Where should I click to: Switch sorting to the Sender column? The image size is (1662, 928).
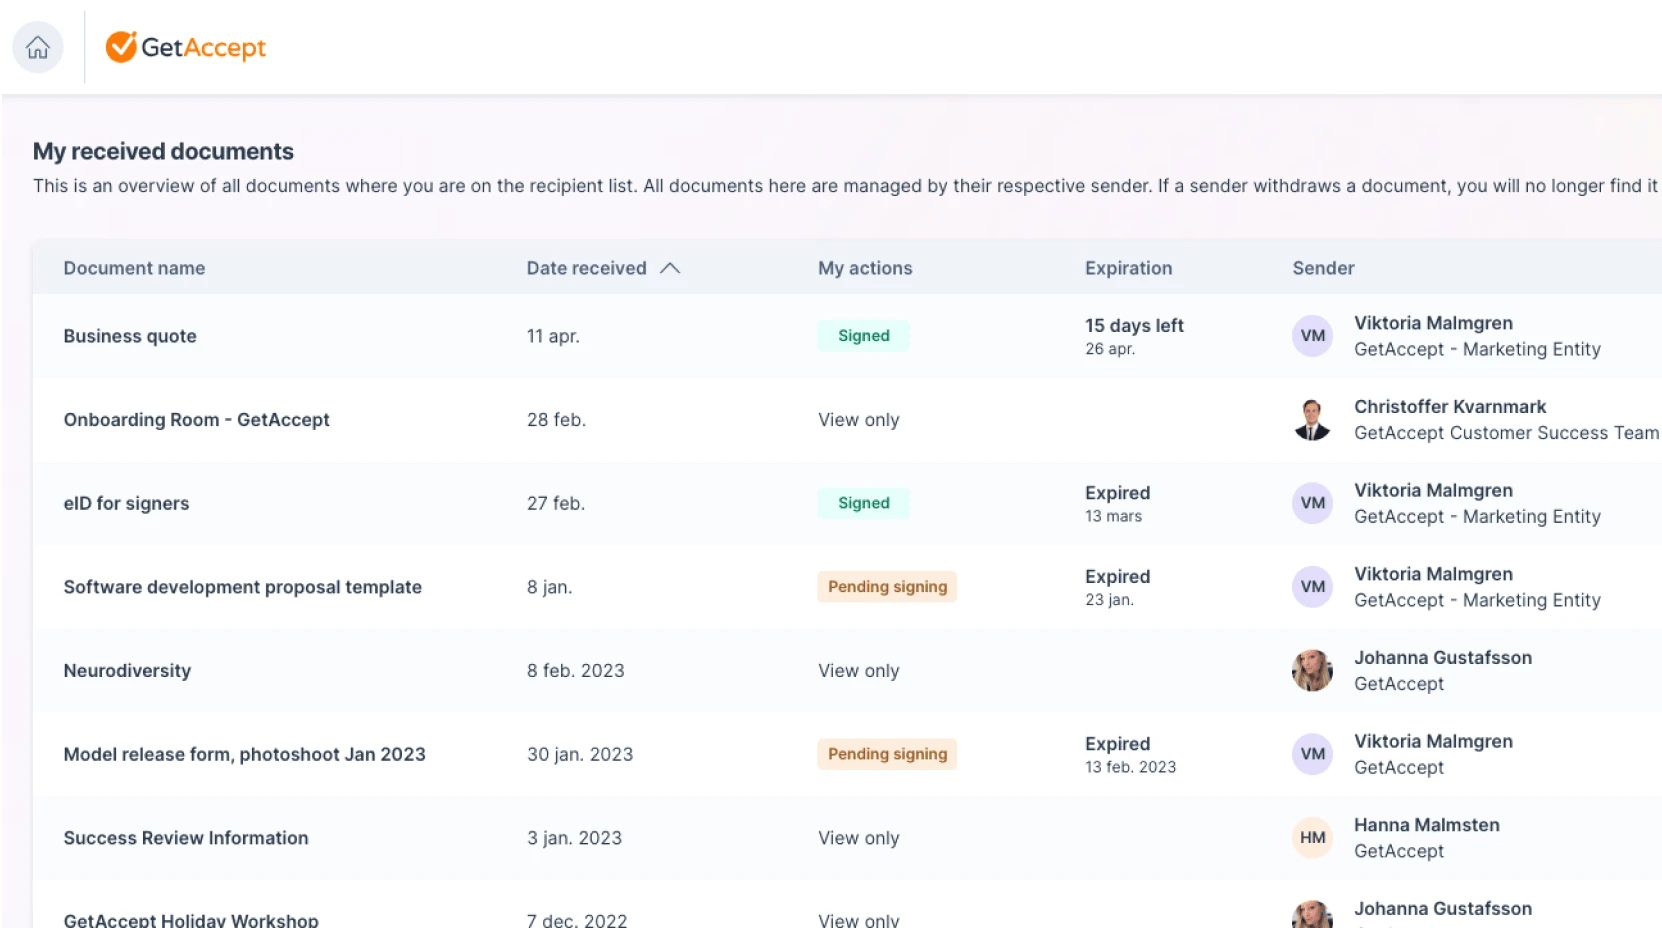pos(1323,268)
